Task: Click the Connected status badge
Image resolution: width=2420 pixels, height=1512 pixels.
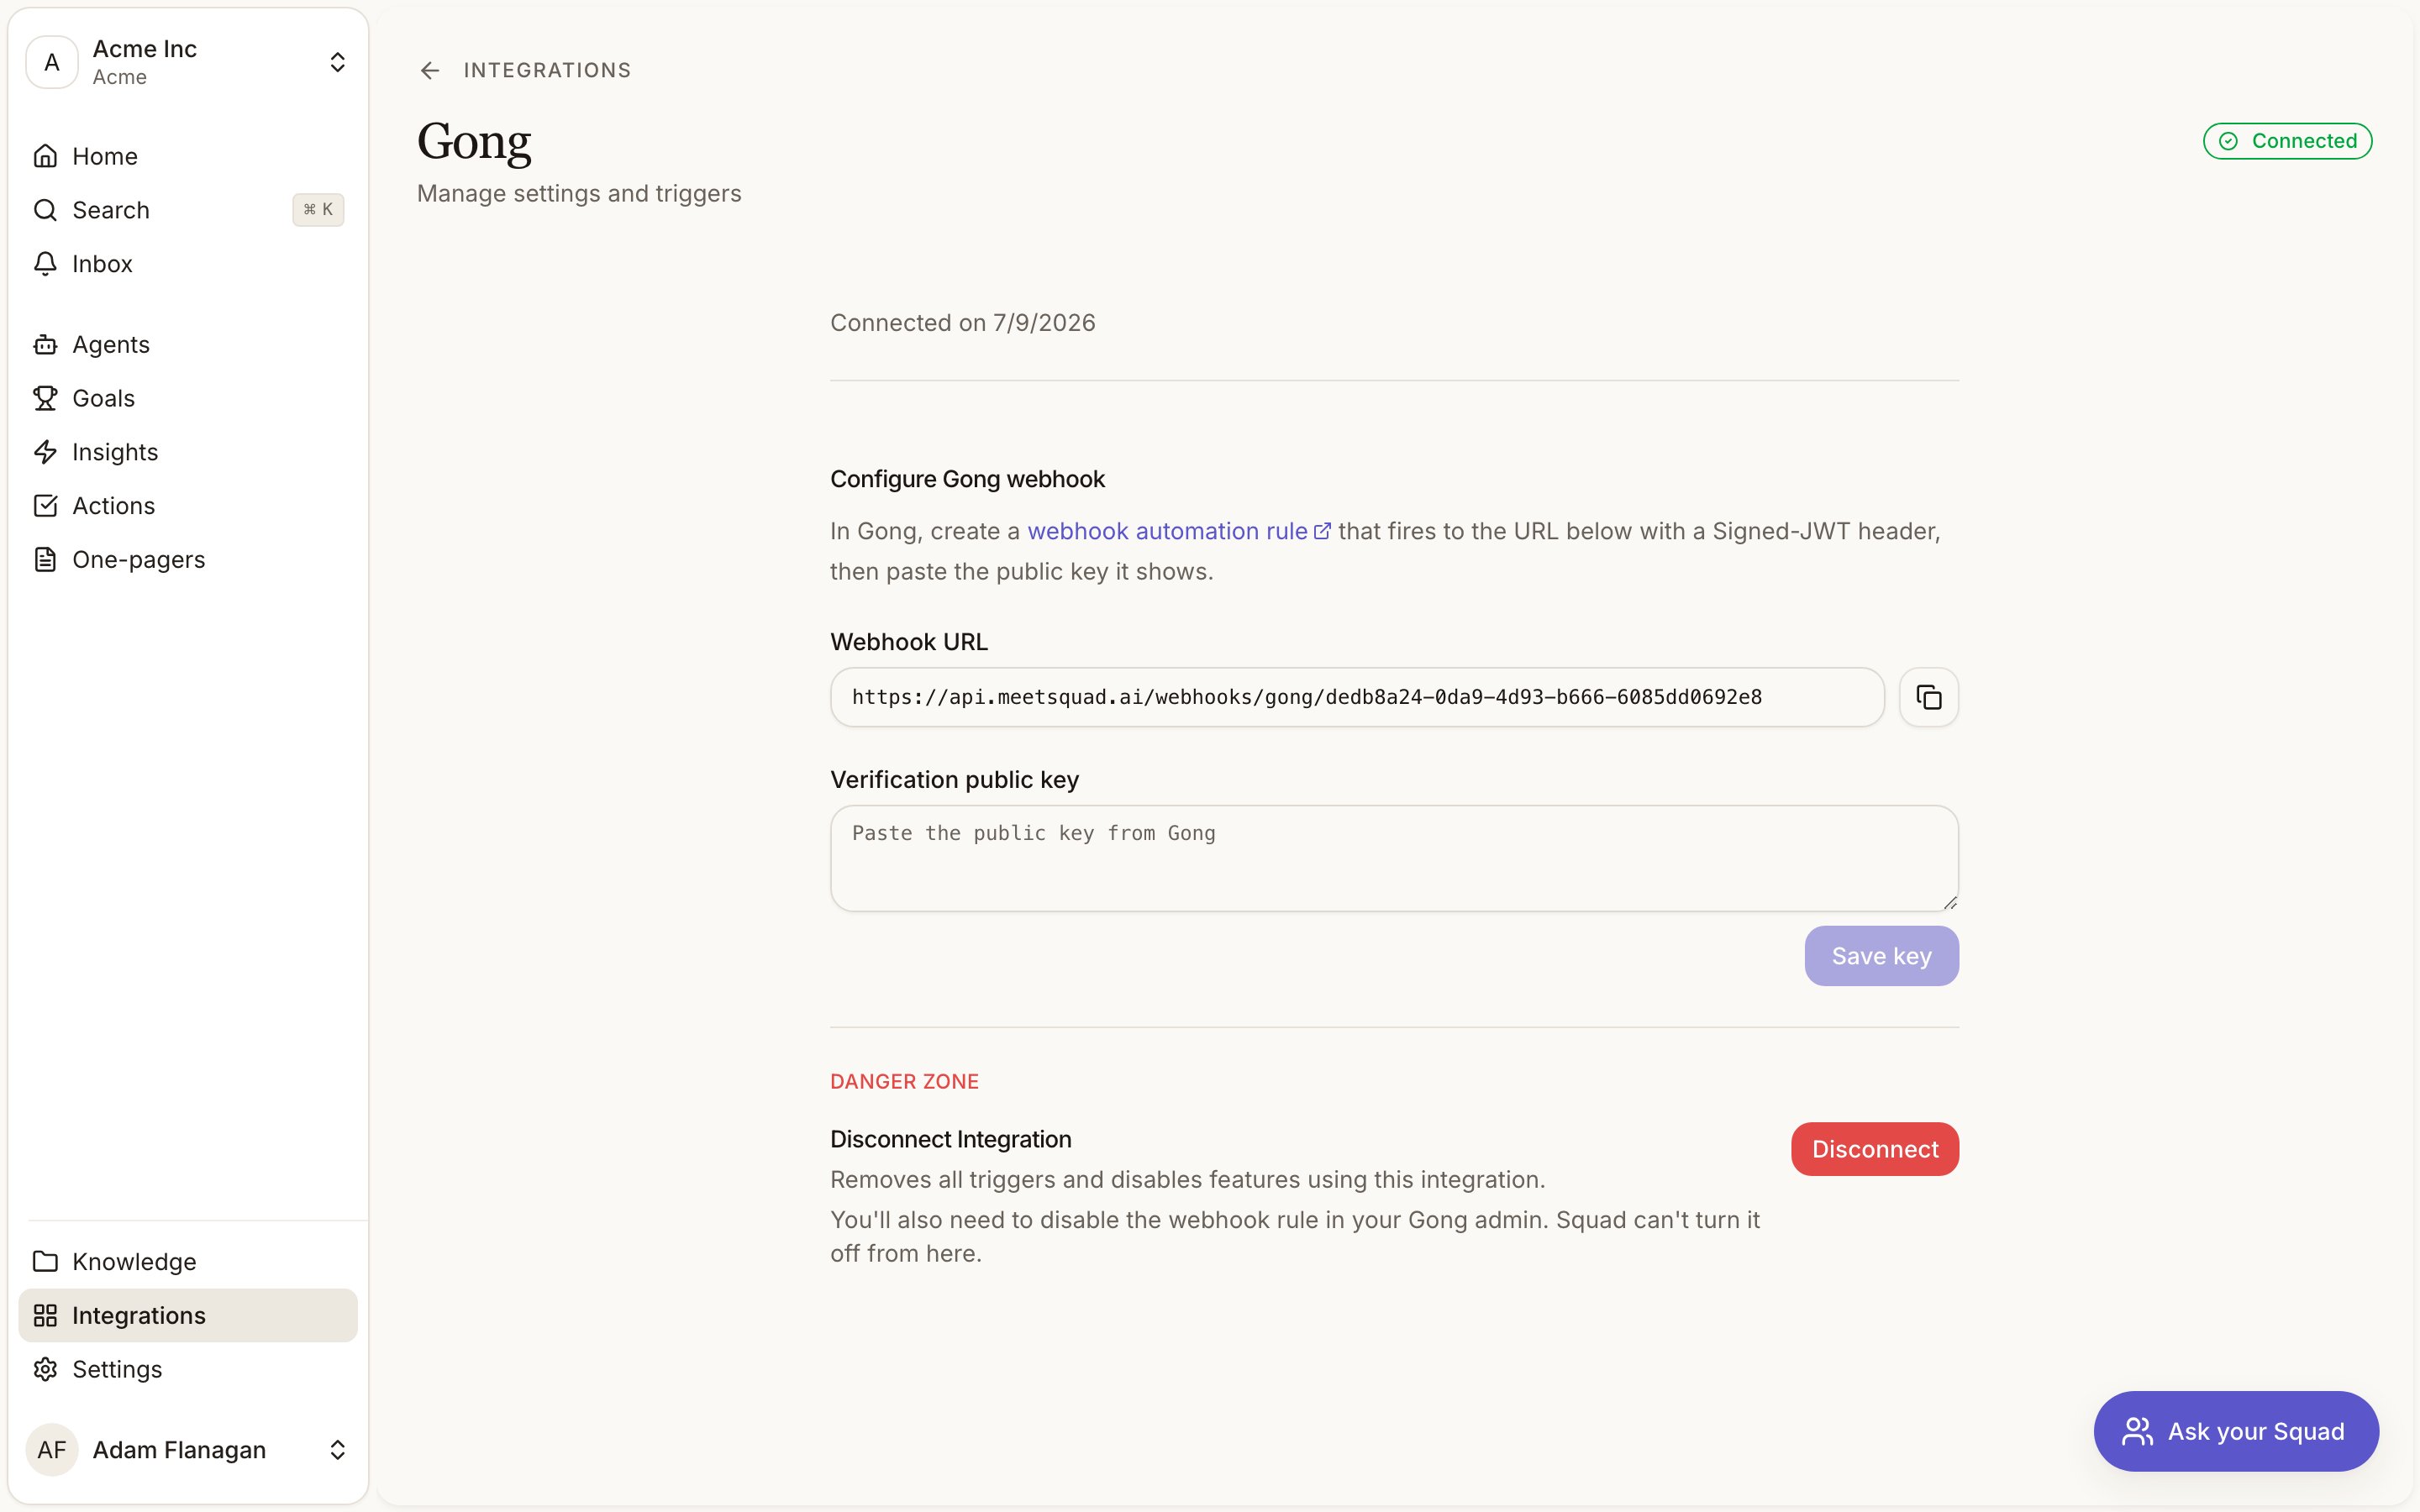Action: [x=2287, y=141]
